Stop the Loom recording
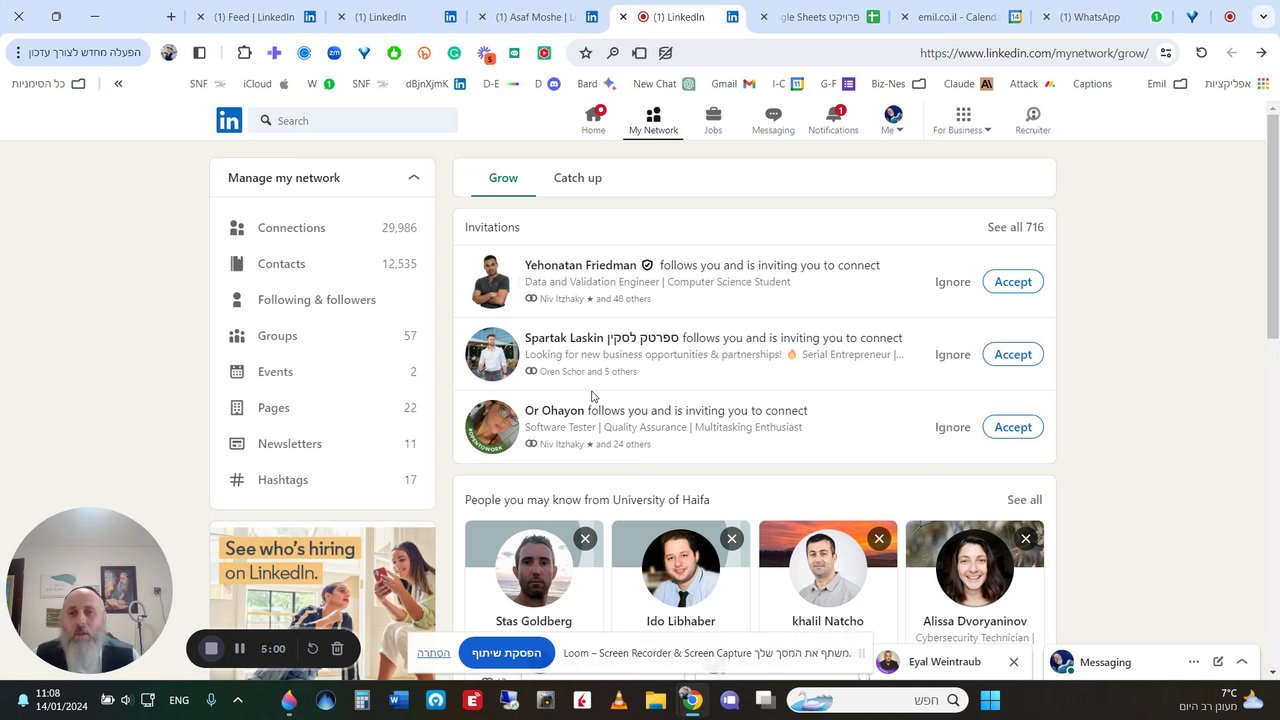The width and height of the screenshot is (1280, 720). pos(211,649)
